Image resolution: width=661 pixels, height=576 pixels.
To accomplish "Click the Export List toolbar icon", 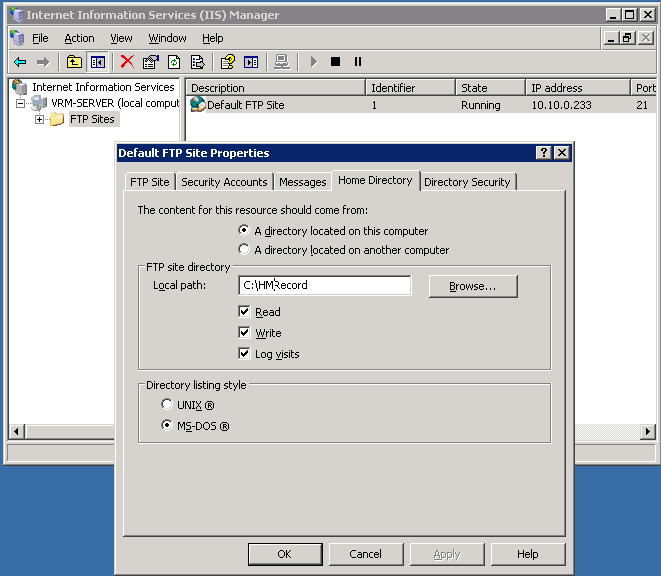I will pyautogui.click(x=197, y=62).
